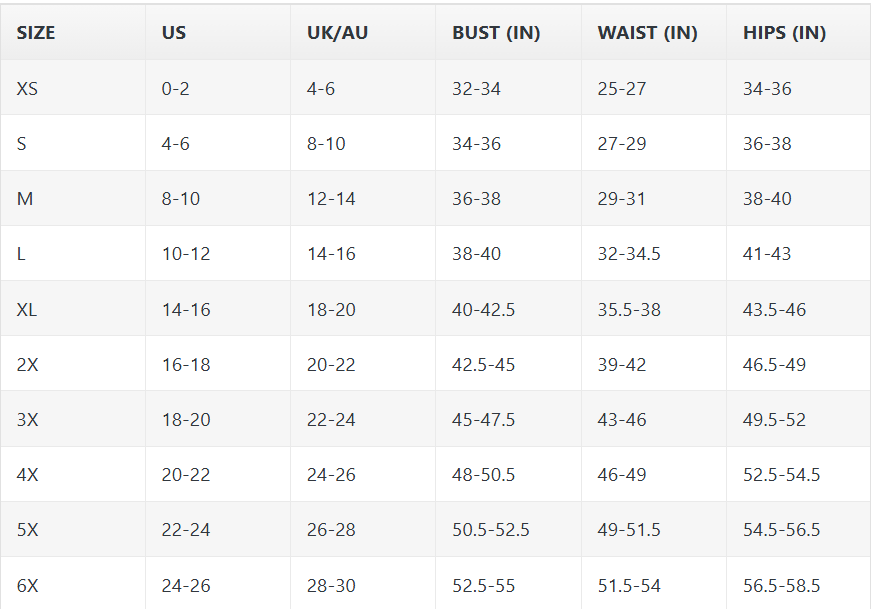Click the US column header

(x=174, y=33)
